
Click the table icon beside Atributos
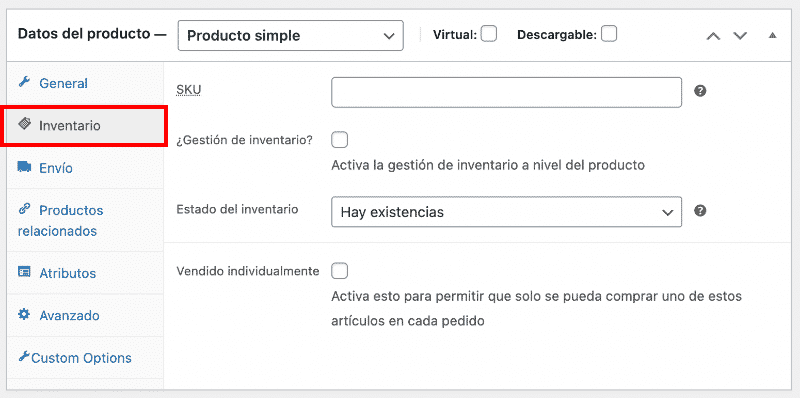click(x=24, y=272)
